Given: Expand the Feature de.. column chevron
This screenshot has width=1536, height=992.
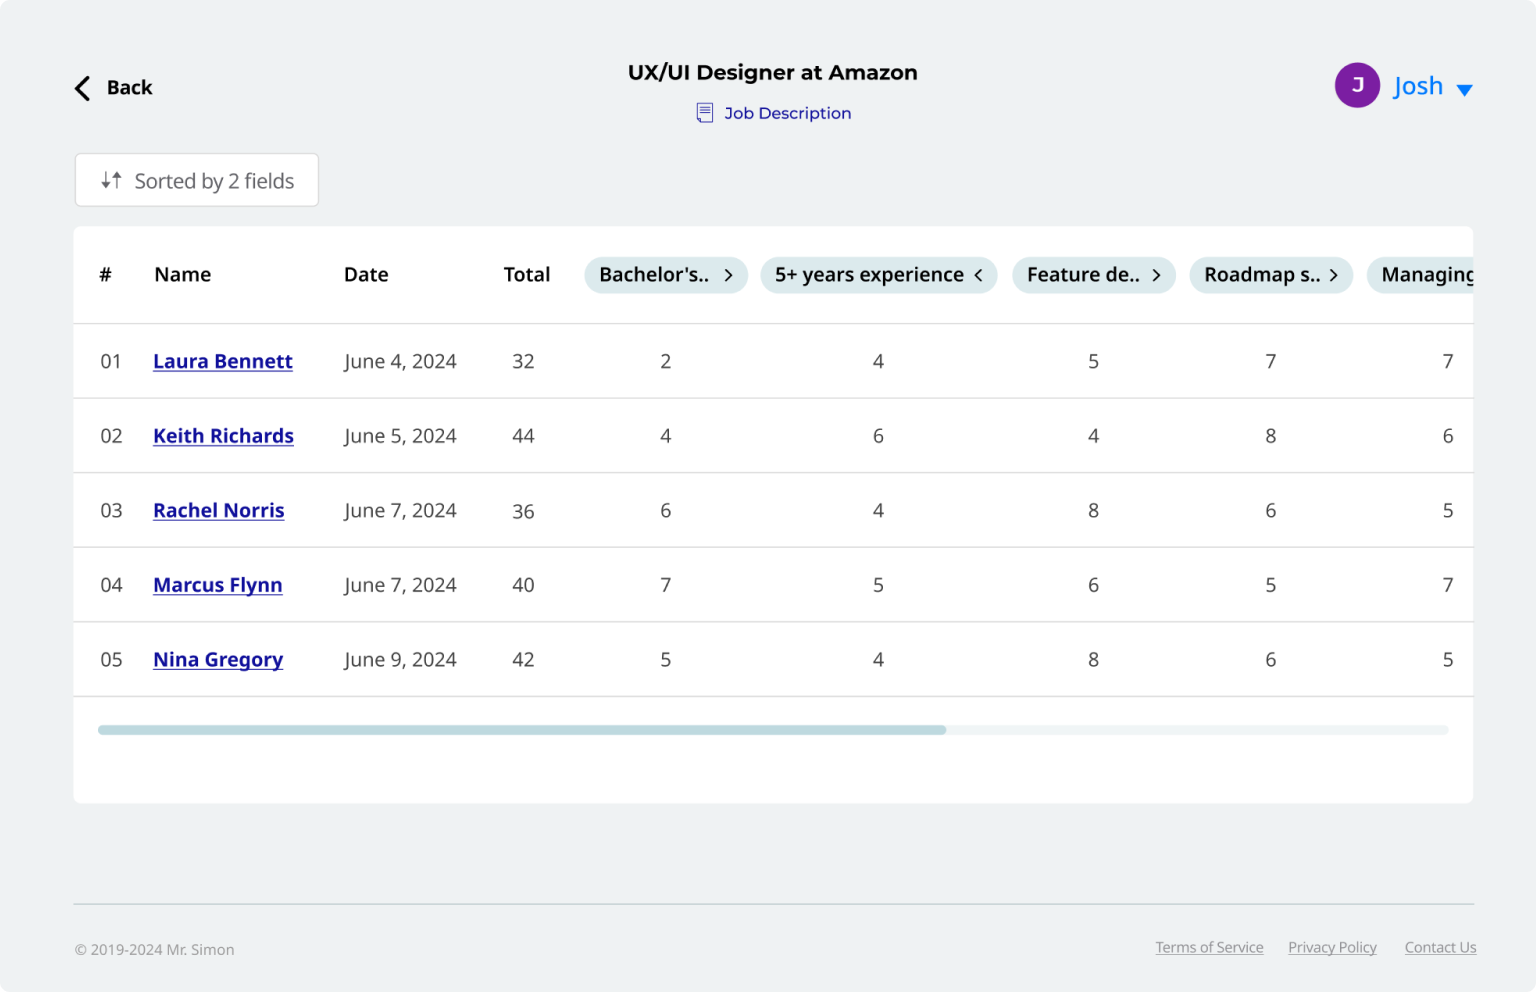Looking at the screenshot, I should [x=1156, y=275].
